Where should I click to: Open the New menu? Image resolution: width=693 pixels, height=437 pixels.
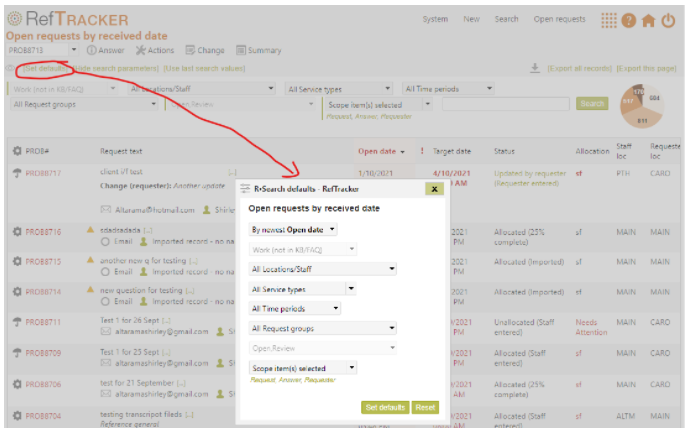[x=471, y=19]
